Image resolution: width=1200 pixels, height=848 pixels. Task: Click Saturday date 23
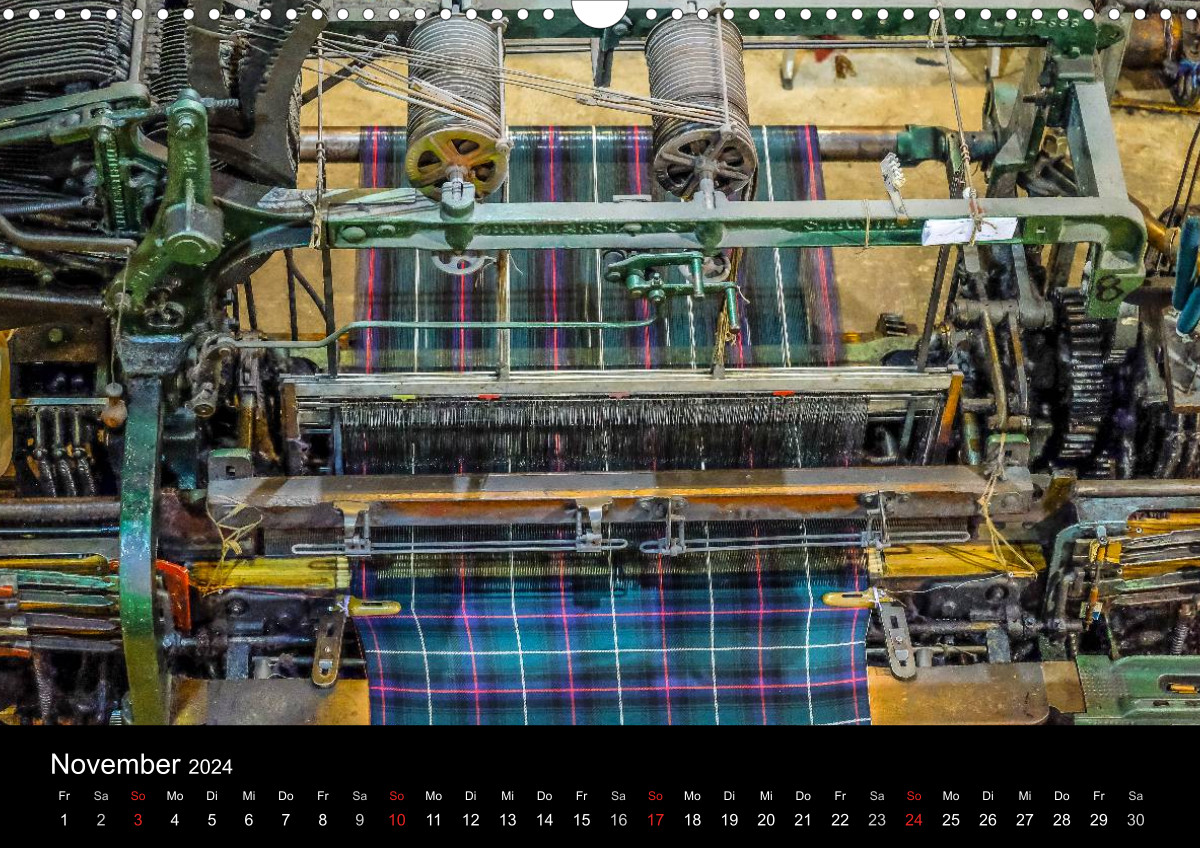pos(877,820)
